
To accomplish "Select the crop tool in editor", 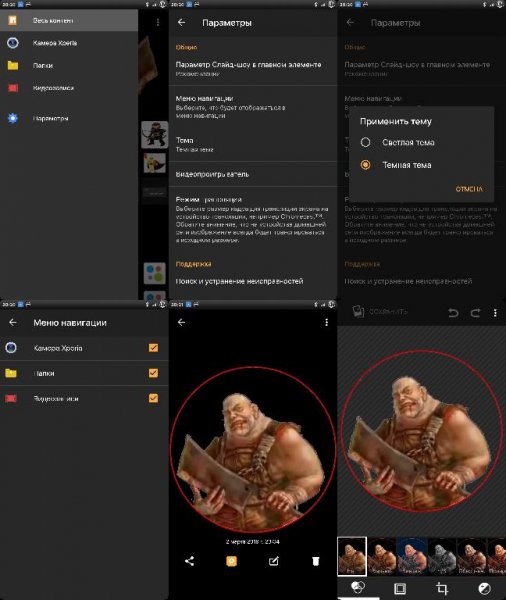I will click(x=442, y=588).
